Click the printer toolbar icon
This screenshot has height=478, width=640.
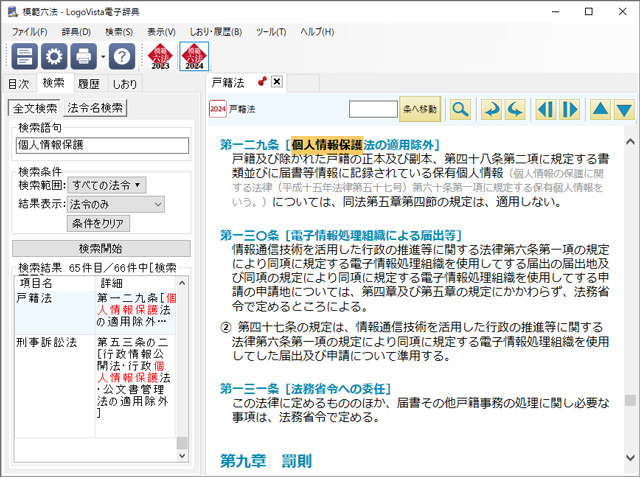click(x=84, y=56)
